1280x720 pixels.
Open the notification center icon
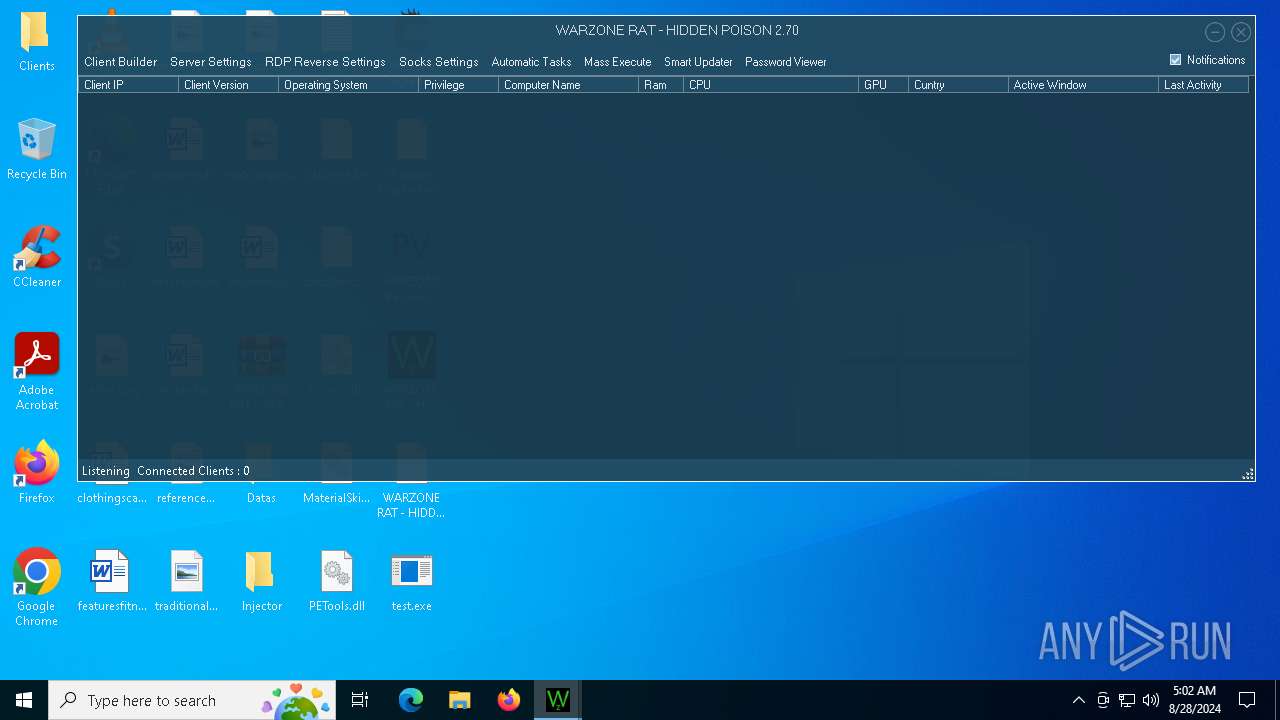(1247, 700)
